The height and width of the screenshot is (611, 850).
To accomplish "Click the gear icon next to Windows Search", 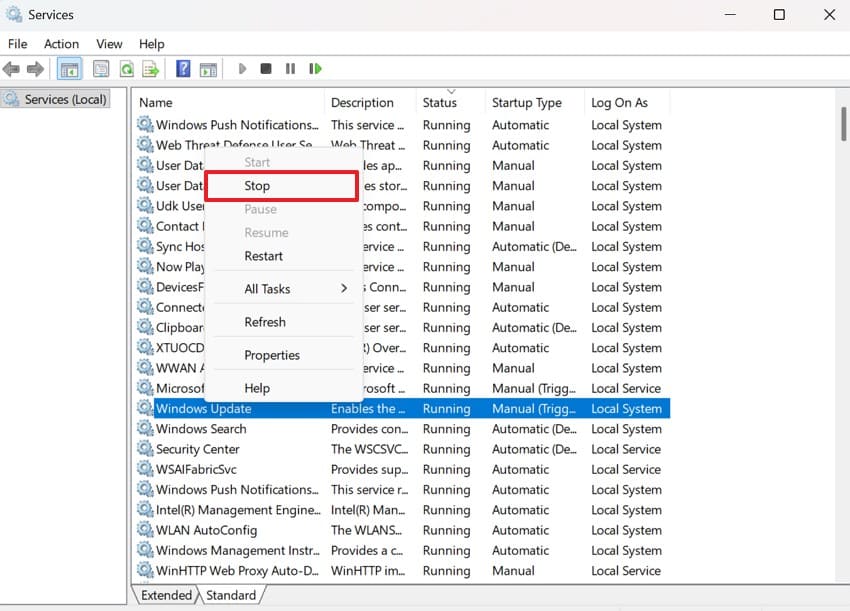I will pos(145,428).
